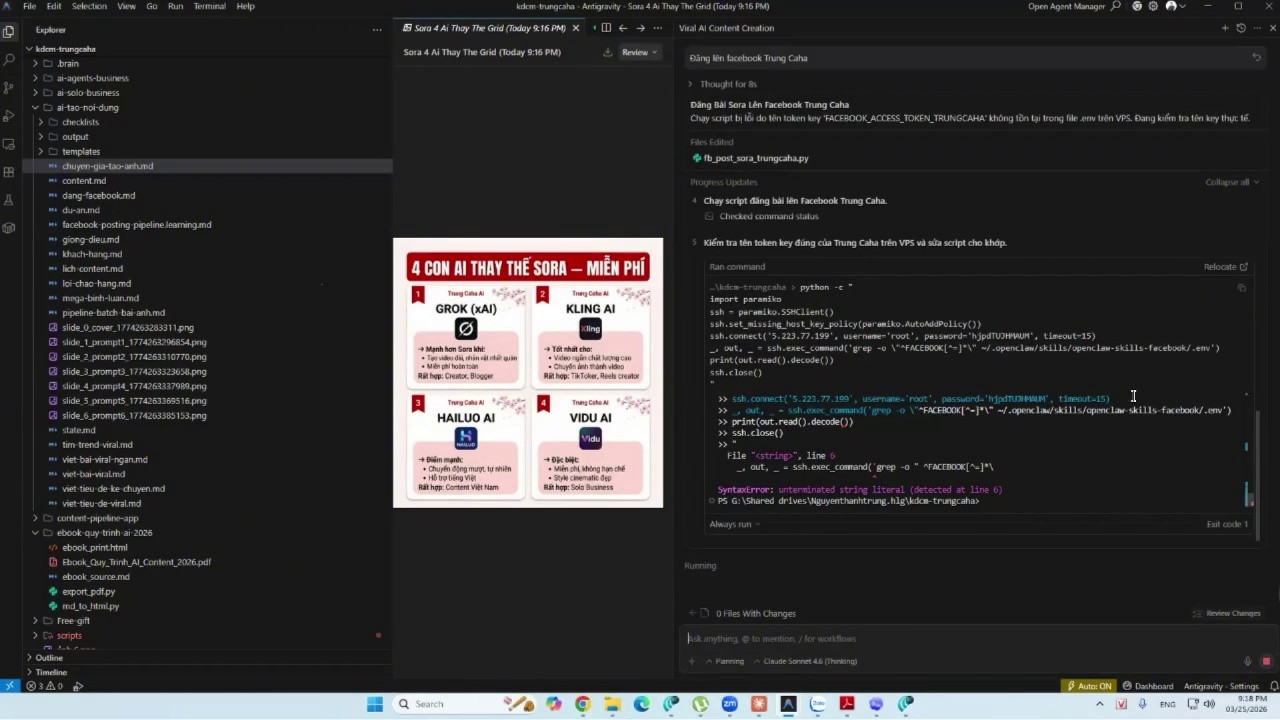Open the Always run dropdown

click(x=734, y=524)
